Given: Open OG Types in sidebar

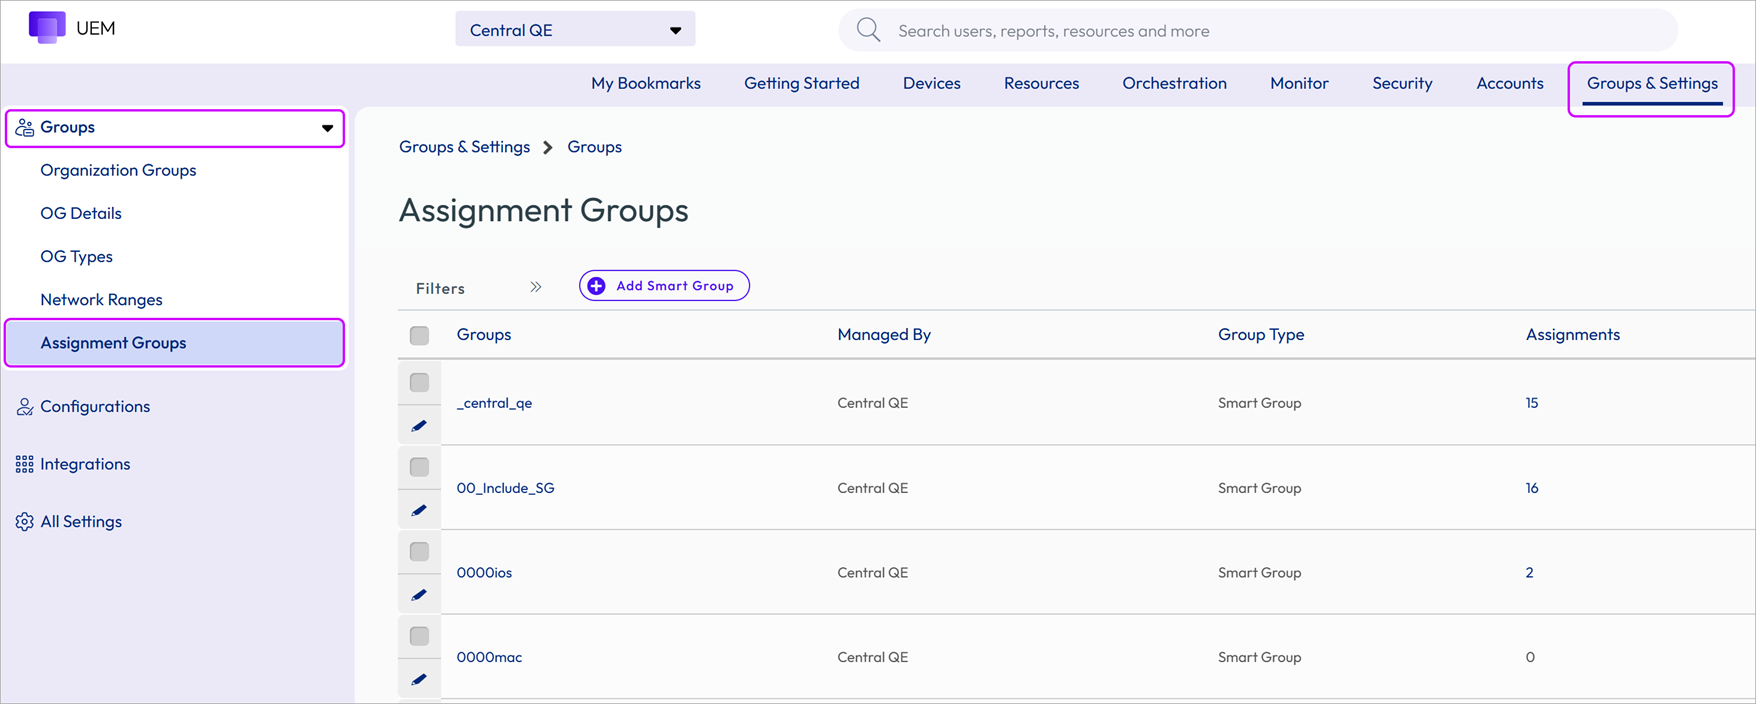Looking at the screenshot, I should pos(77,256).
